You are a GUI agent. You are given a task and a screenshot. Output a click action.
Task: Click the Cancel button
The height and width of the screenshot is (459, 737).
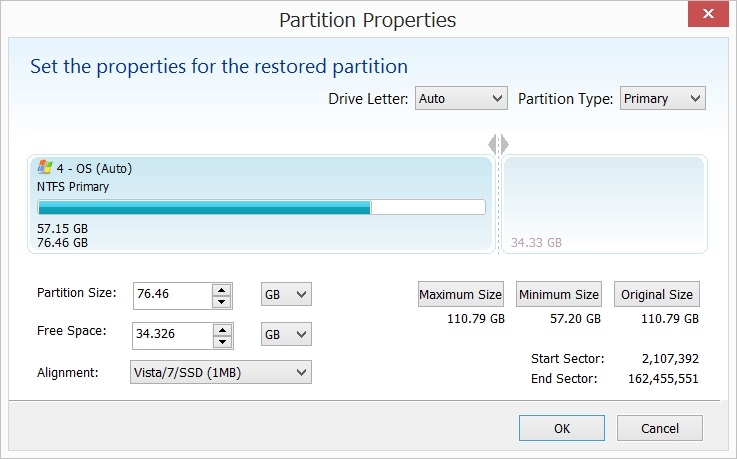pyautogui.click(x=659, y=428)
